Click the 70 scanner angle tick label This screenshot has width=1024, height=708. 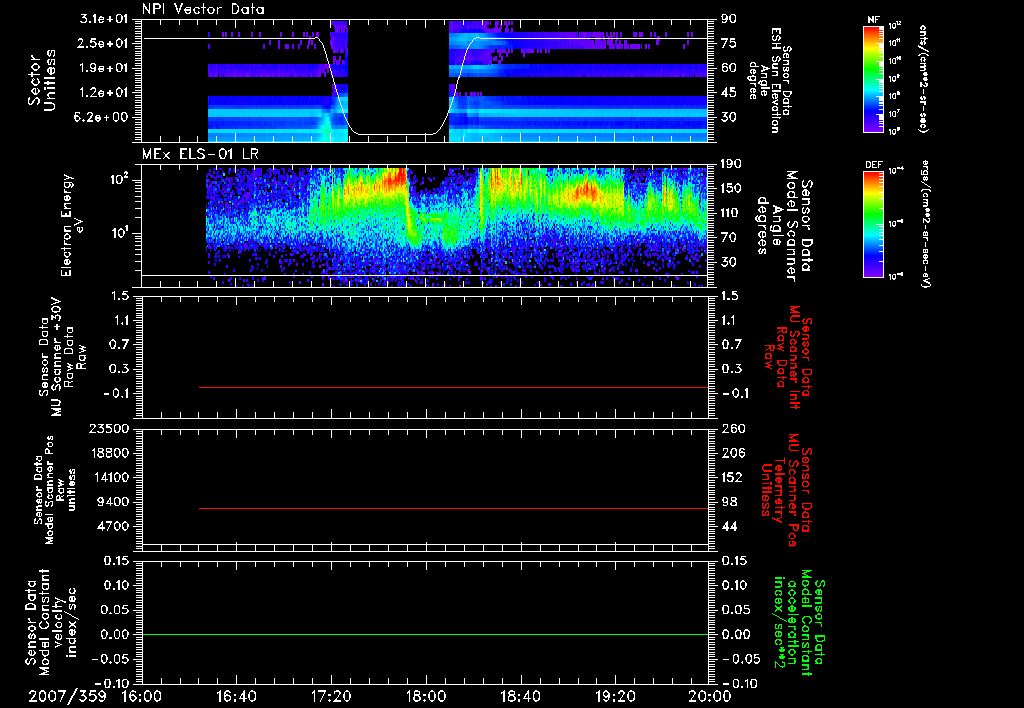pyautogui.click(x=729, y=238)
